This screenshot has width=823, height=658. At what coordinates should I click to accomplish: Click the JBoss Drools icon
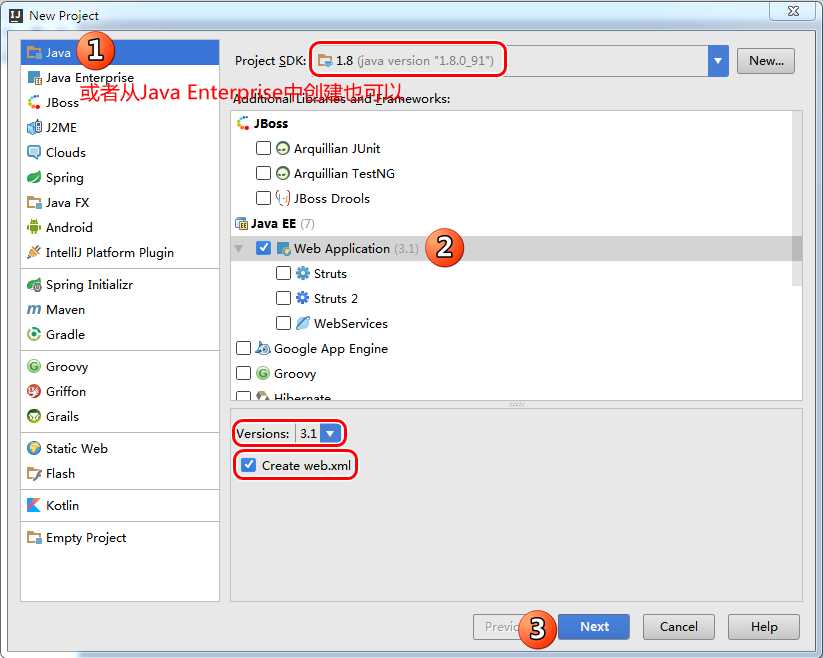283,198
